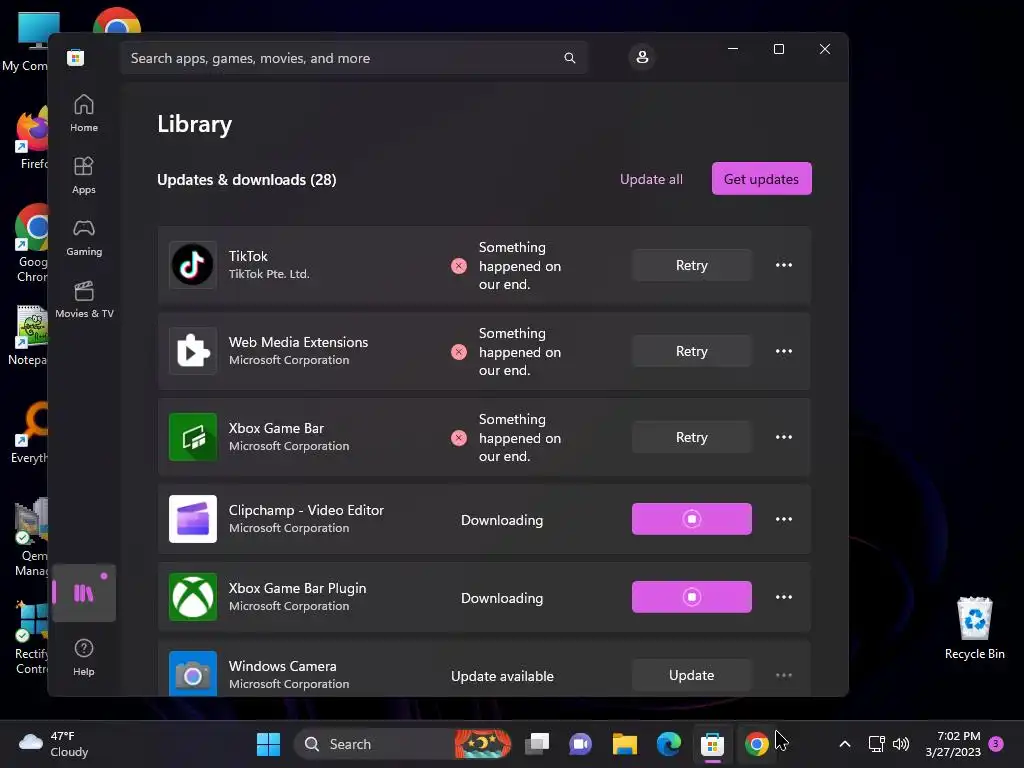Click the TikTok app name
Viewport: 1024px width, 768px height.
click(248, 256)
